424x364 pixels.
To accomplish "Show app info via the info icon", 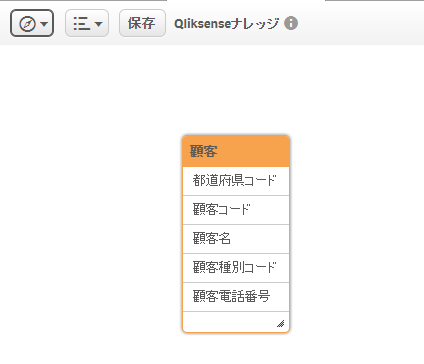I will pyautogui.click(x=291, y=23).
